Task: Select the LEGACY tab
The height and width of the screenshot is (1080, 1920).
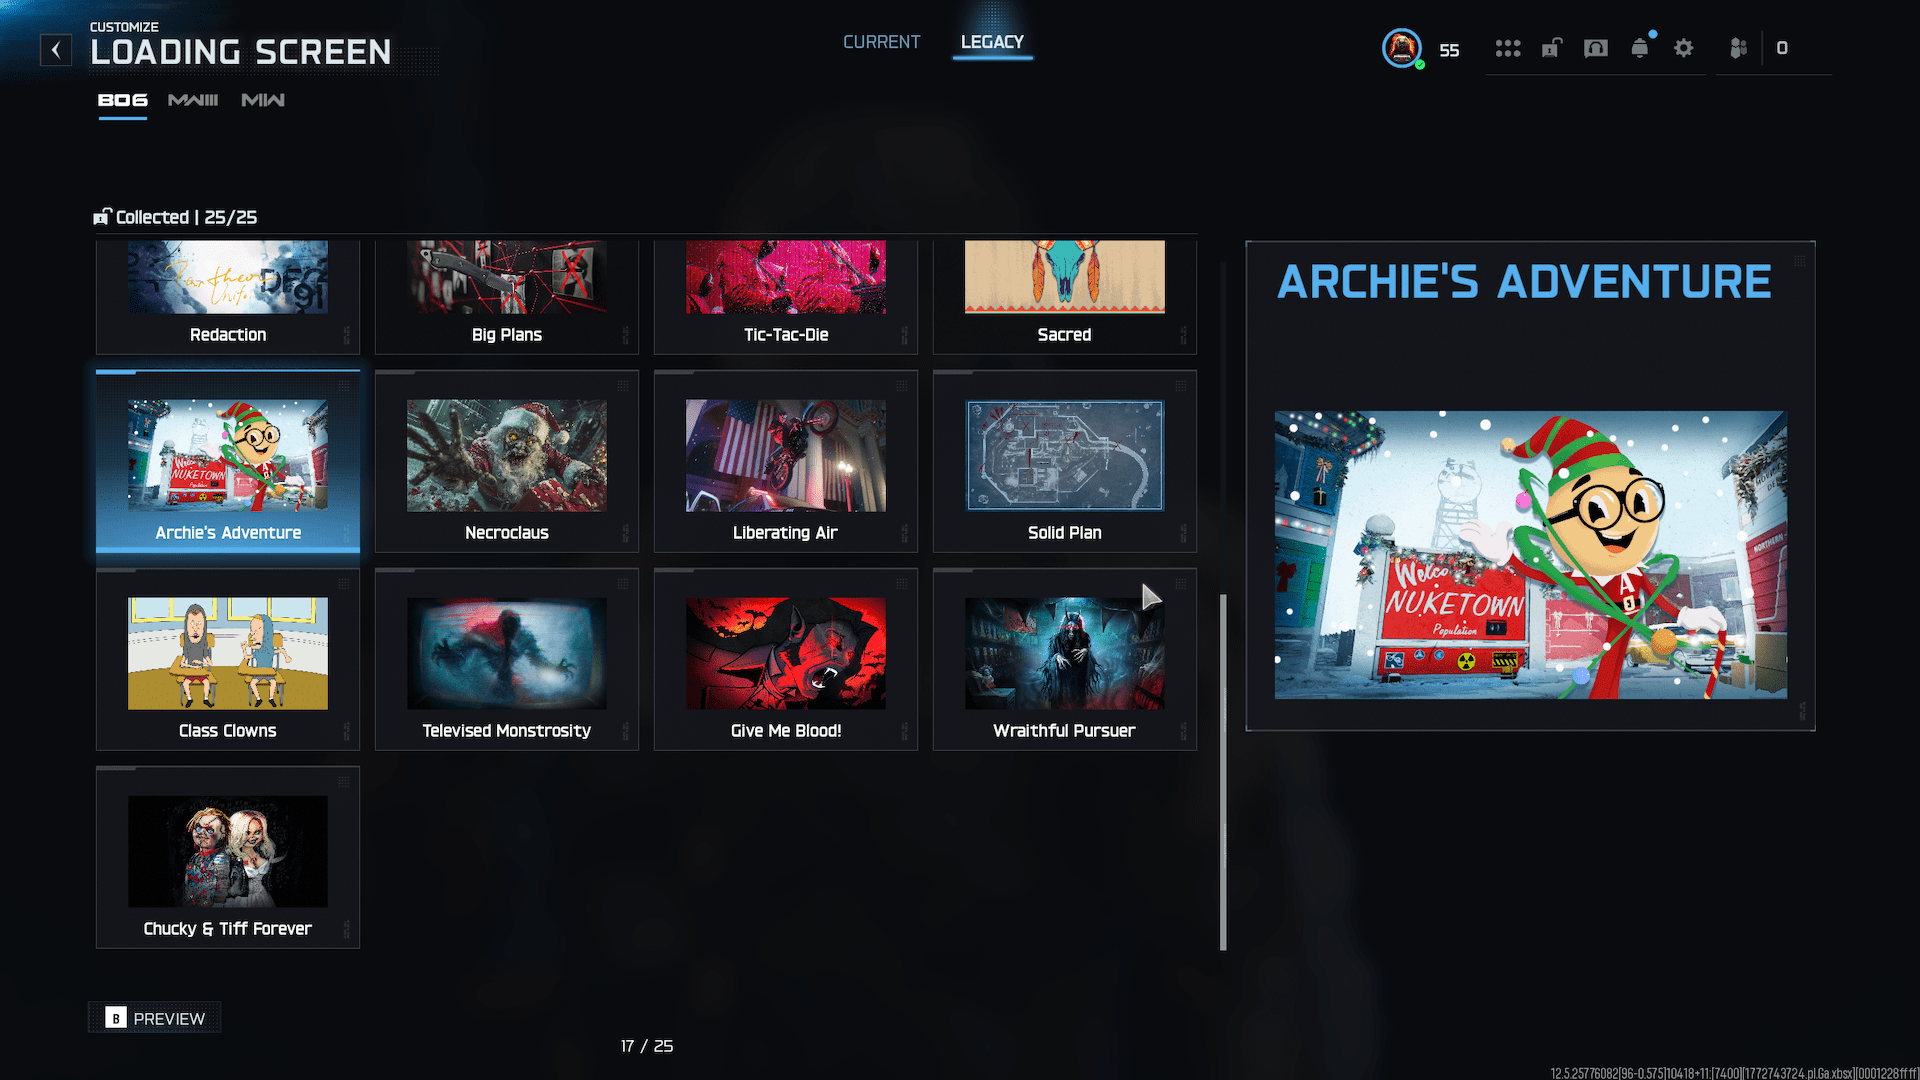Action: click(x=992, y=42)
